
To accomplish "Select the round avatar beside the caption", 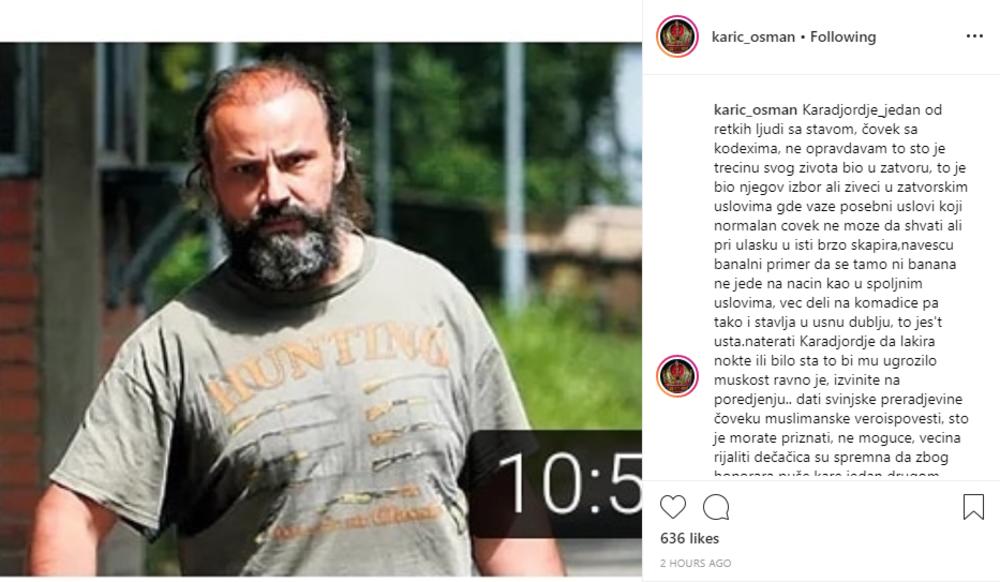I will click(x=677, y=376).
